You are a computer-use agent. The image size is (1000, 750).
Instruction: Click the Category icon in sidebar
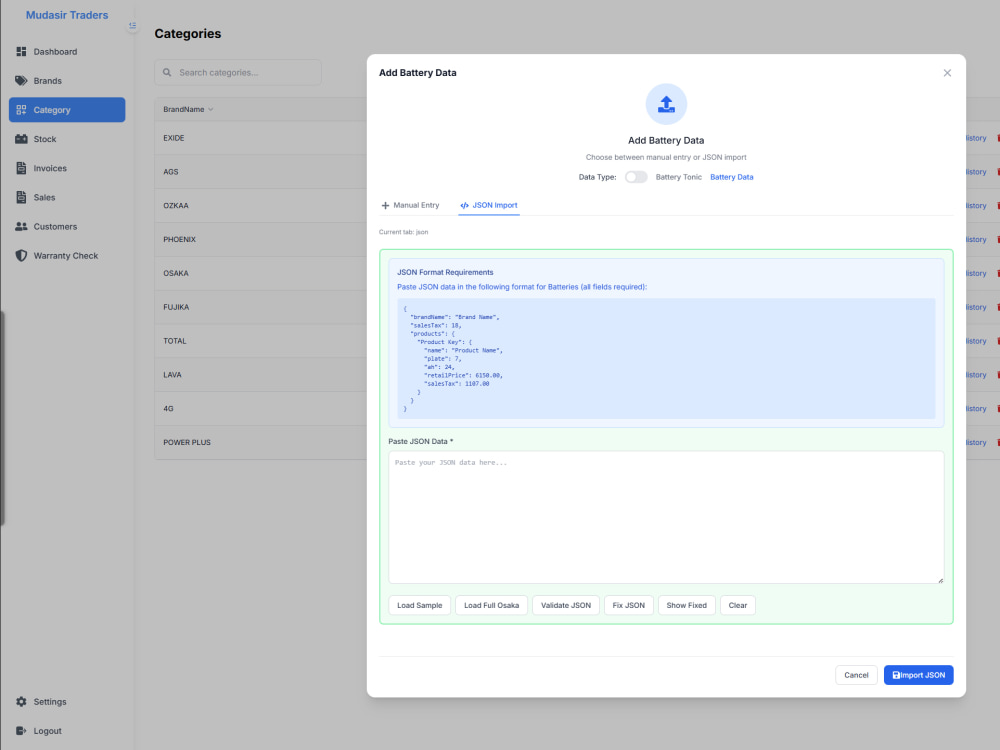(21, 110)
